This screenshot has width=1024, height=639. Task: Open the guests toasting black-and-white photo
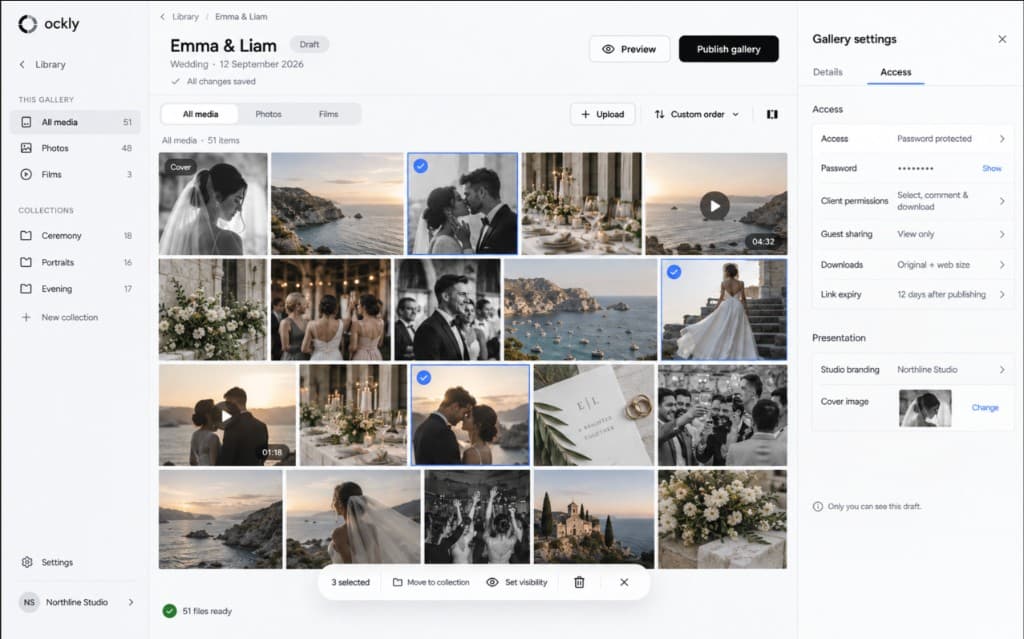pyautogui.click(x=722, y=416)
